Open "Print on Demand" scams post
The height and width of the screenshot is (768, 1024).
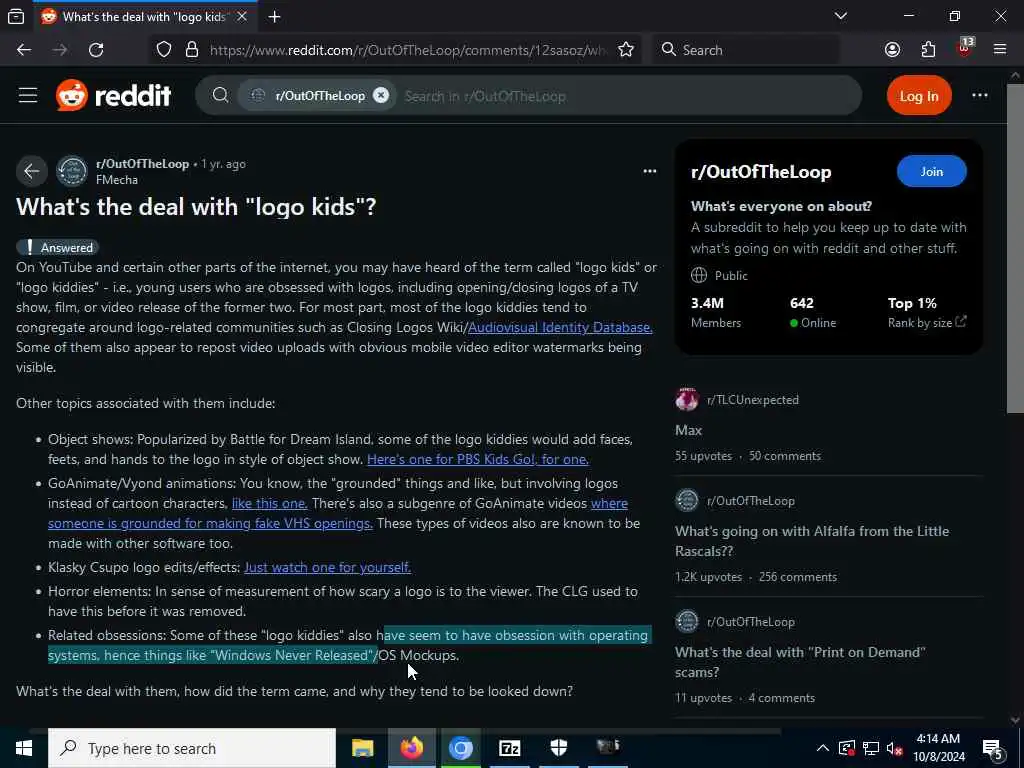[x=800, y=662]
